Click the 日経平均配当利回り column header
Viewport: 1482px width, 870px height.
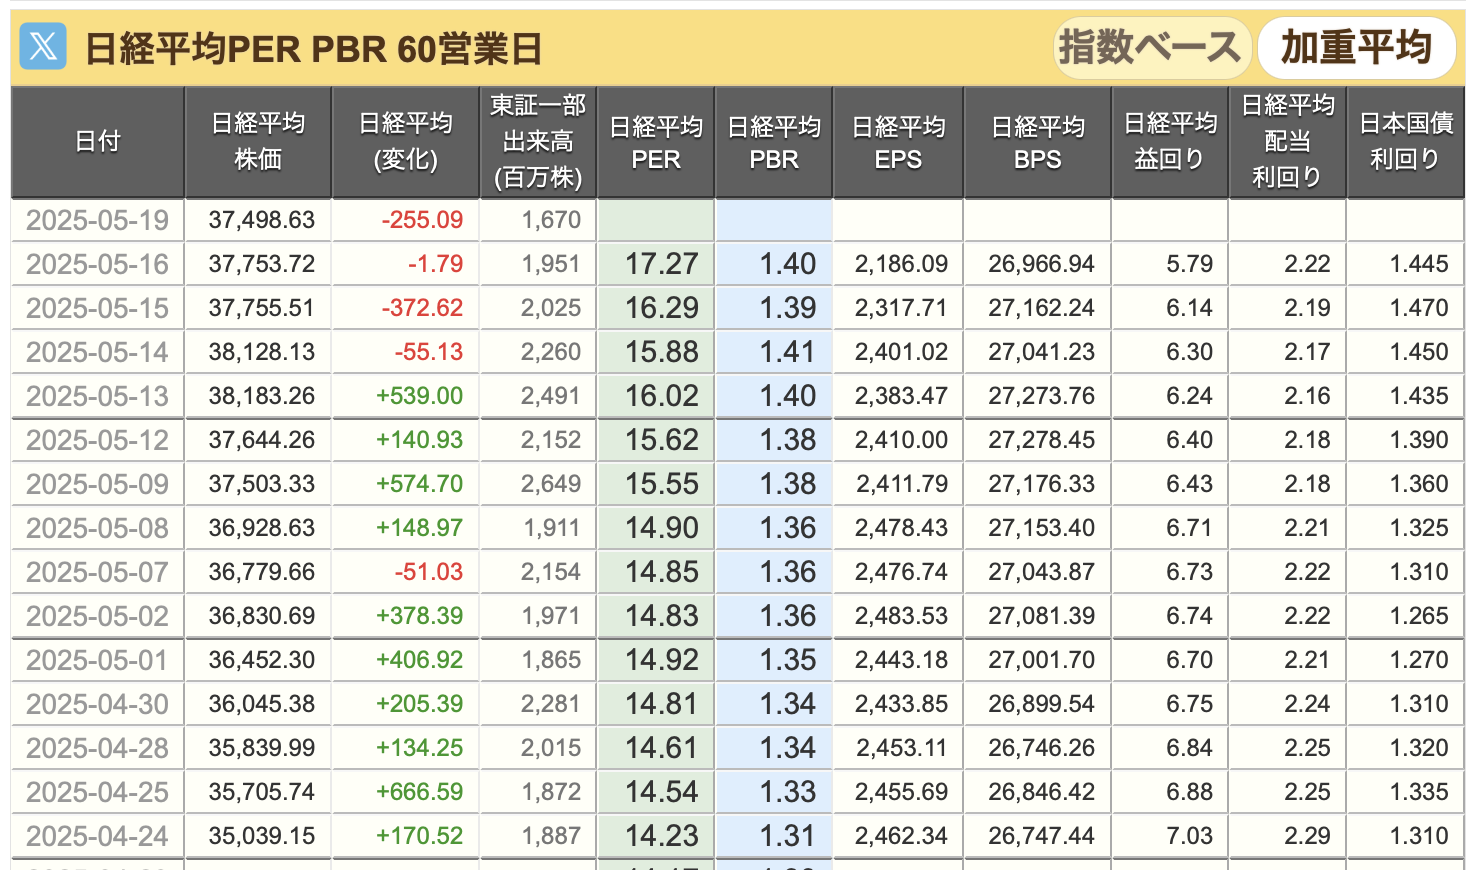[x=1288, y=142]
